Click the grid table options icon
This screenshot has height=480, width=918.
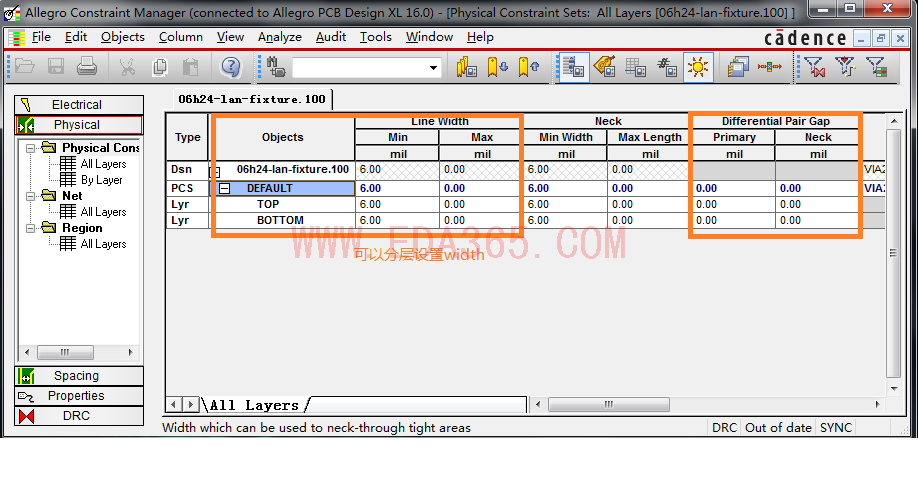coord(635,67)
